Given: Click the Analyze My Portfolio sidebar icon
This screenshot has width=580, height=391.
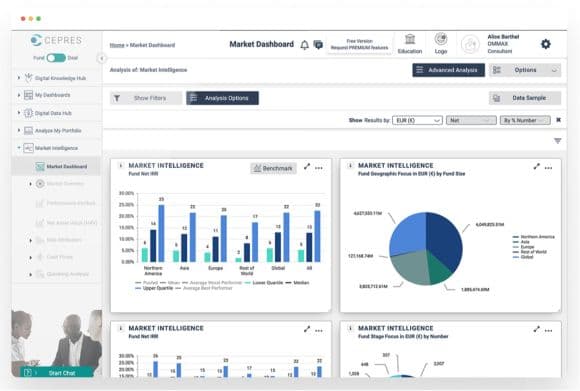Looking at the screenshot, I should point(28,131).
